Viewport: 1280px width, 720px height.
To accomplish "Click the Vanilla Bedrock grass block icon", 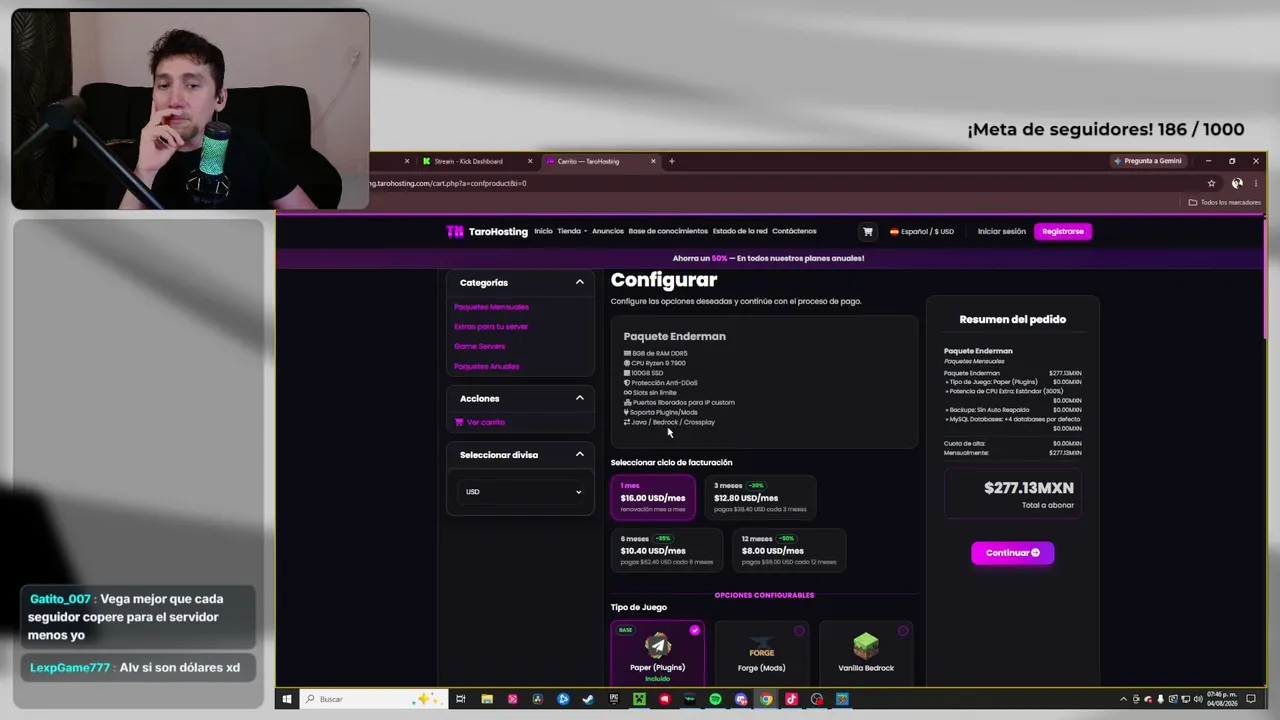I will point(866,645).
